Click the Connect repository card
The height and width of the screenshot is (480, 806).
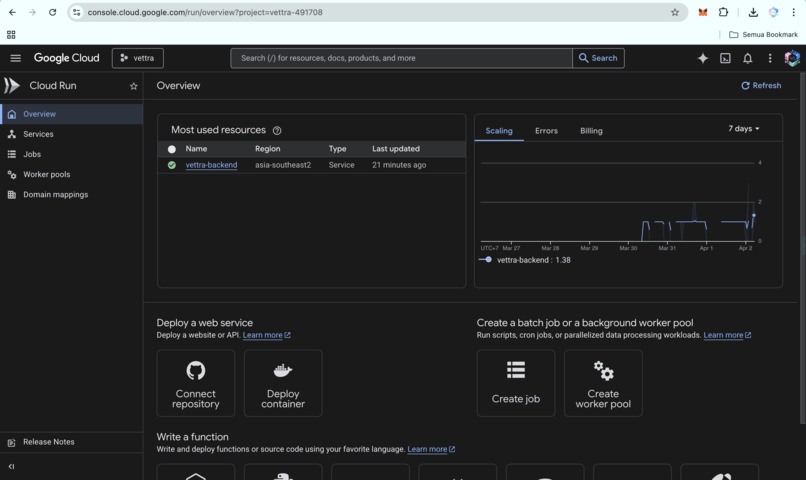(x=195, y=383)
